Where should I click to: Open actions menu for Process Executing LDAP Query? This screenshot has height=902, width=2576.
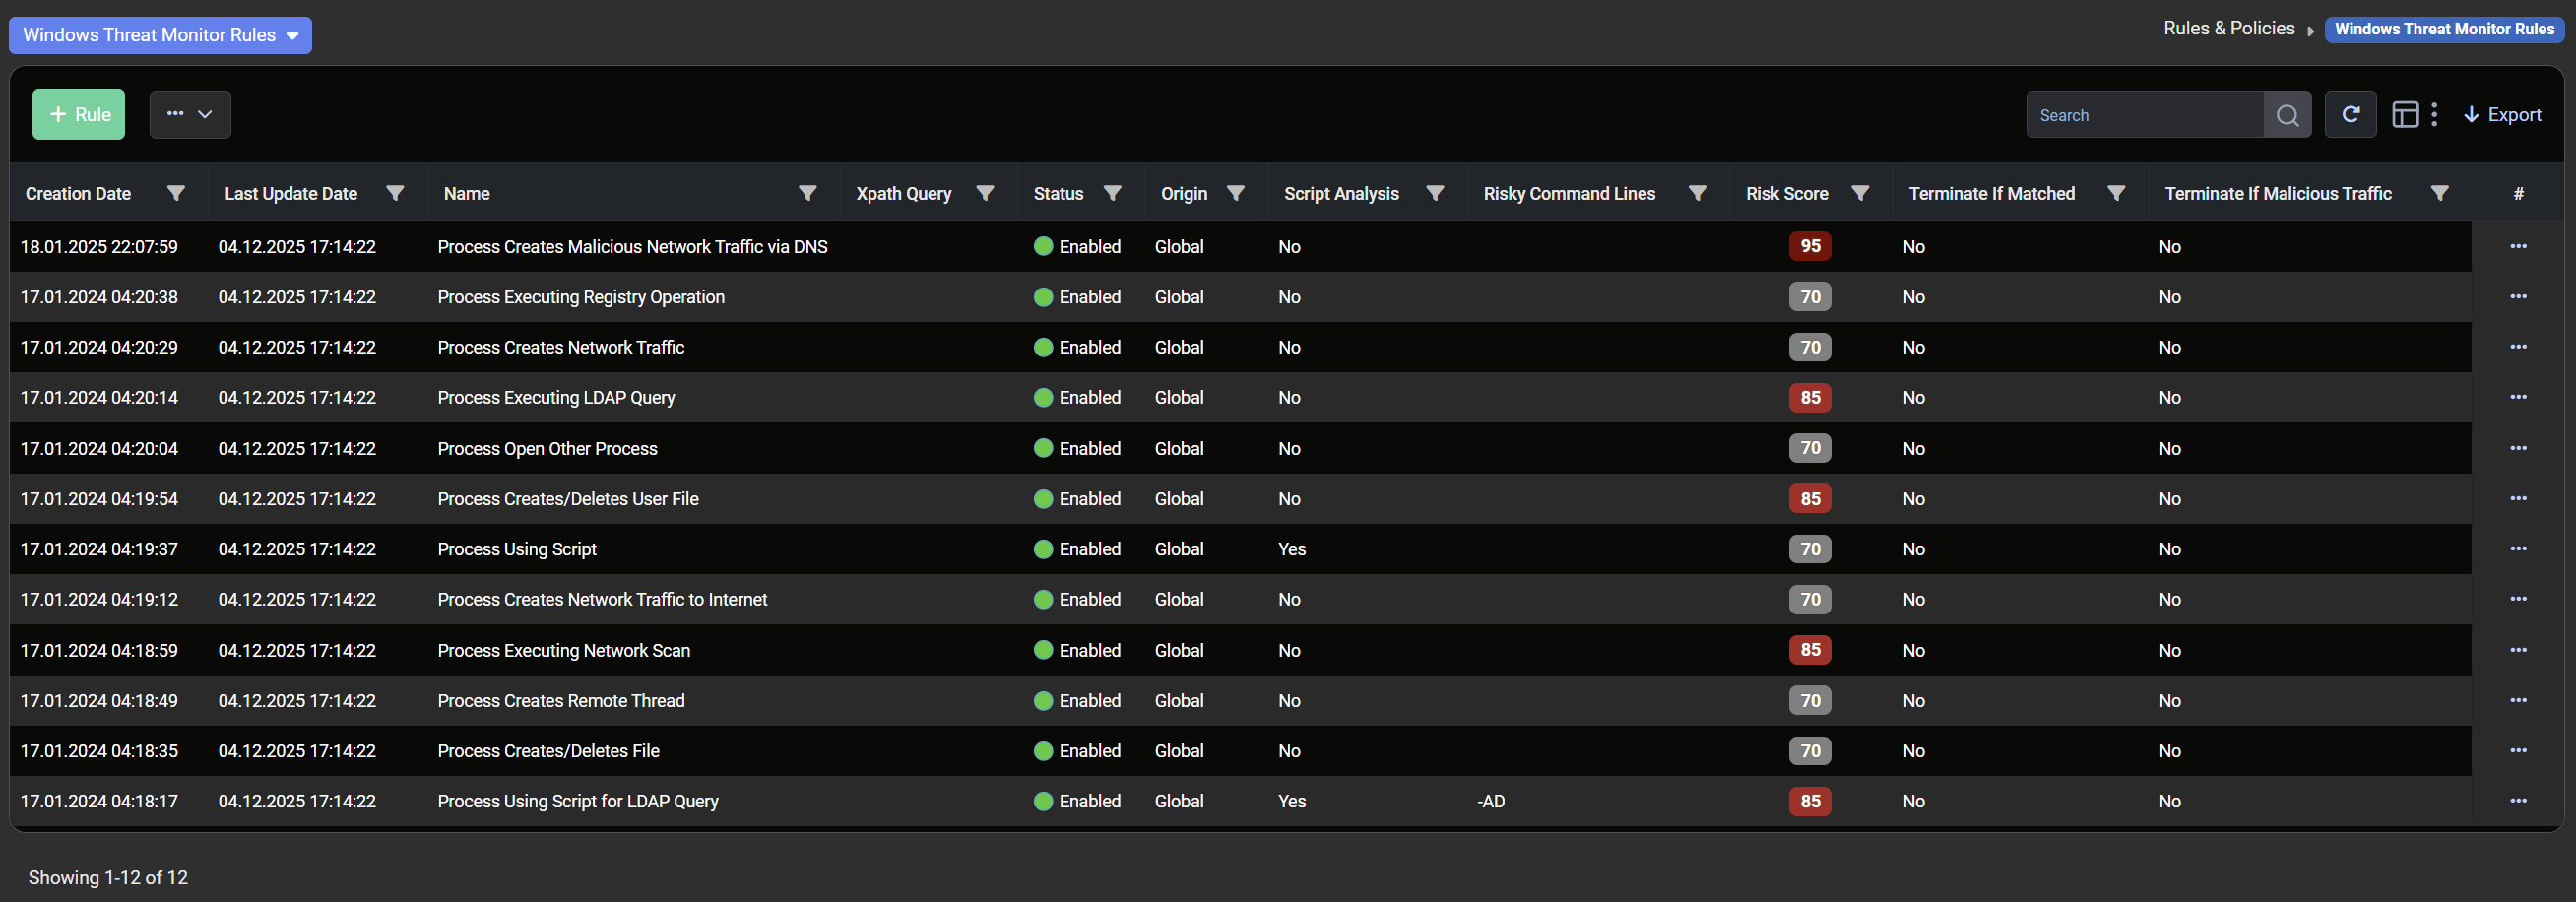[2517, 397]
